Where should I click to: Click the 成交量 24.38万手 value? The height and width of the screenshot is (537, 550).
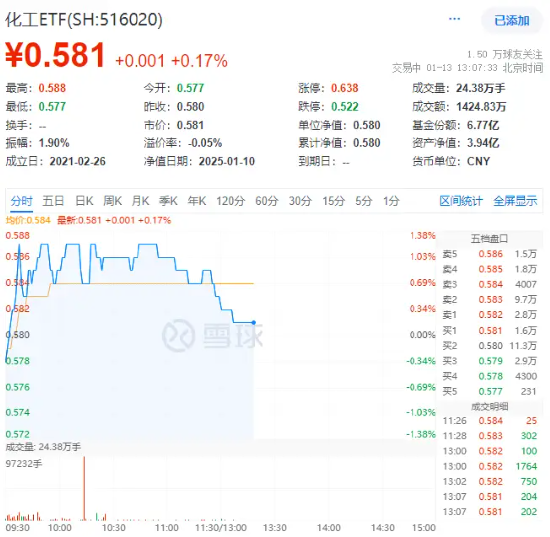480,88
